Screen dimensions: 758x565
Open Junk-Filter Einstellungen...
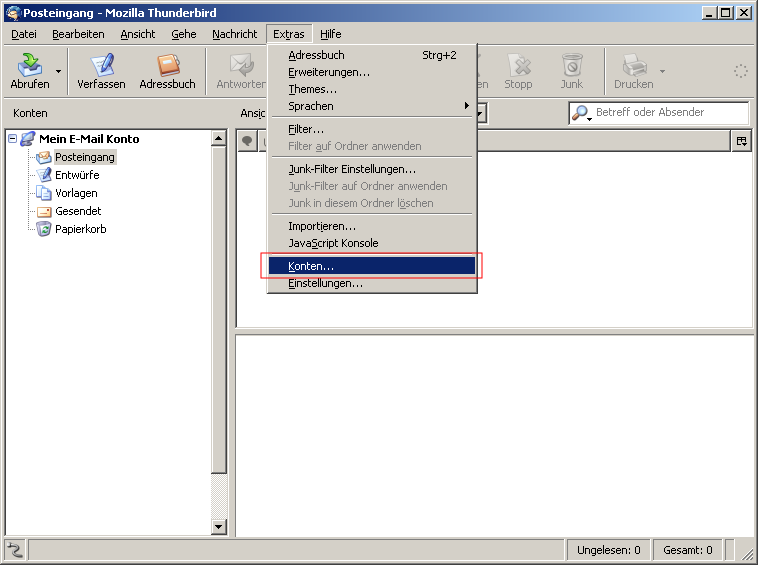[372, 169]
